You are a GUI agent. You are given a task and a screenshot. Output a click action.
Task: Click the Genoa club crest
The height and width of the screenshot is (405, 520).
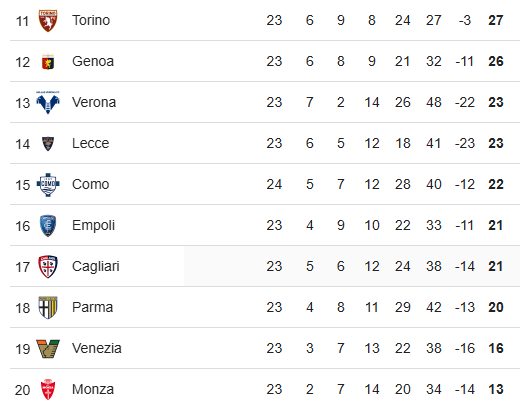pos(48,62)
